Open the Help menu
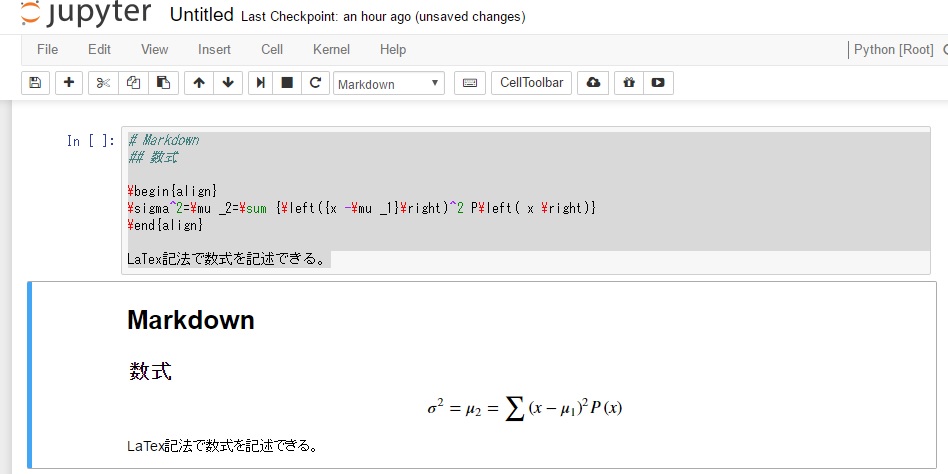 [393, 50]
